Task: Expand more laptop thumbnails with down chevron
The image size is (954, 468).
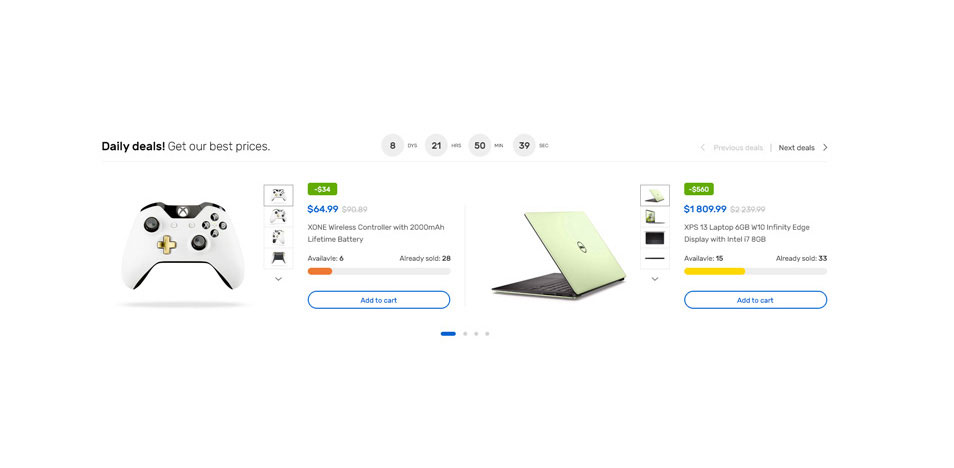Action: point(655,279)
